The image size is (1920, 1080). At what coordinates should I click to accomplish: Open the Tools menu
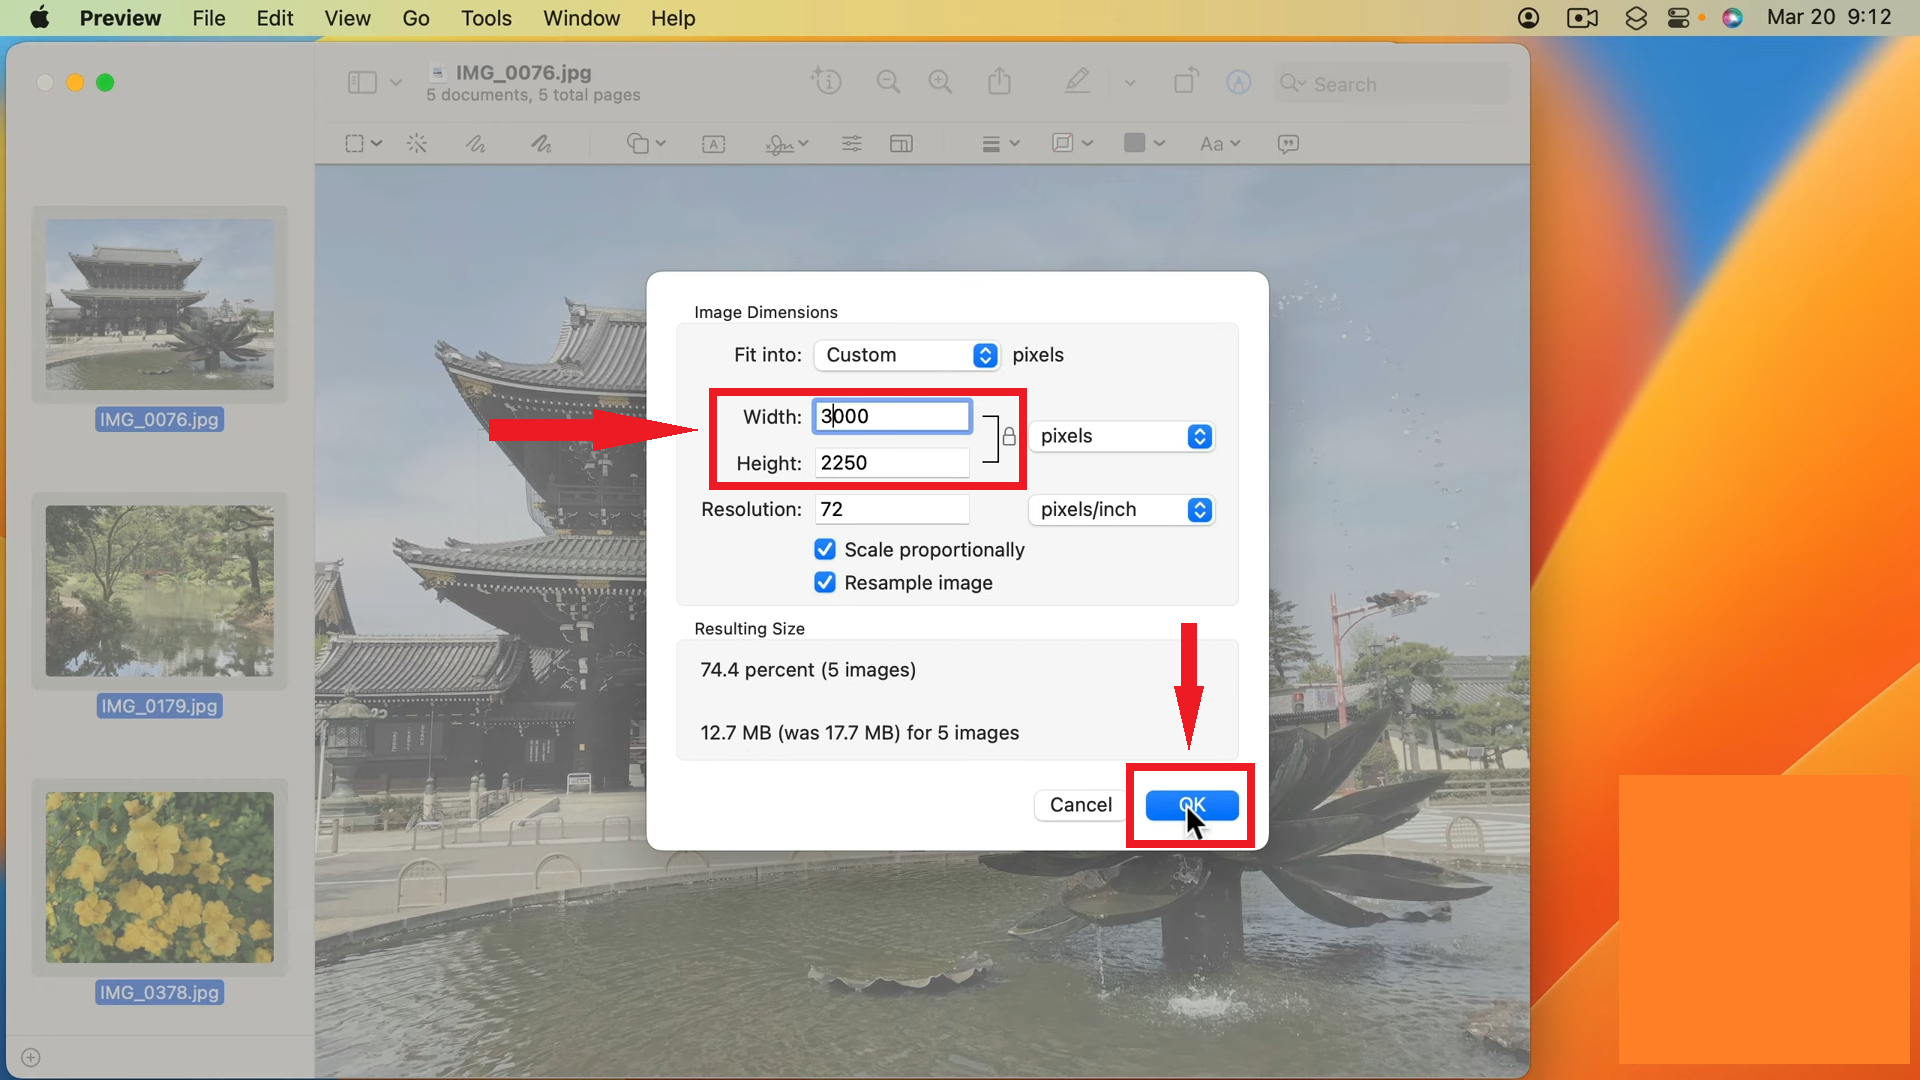[486, 18]
